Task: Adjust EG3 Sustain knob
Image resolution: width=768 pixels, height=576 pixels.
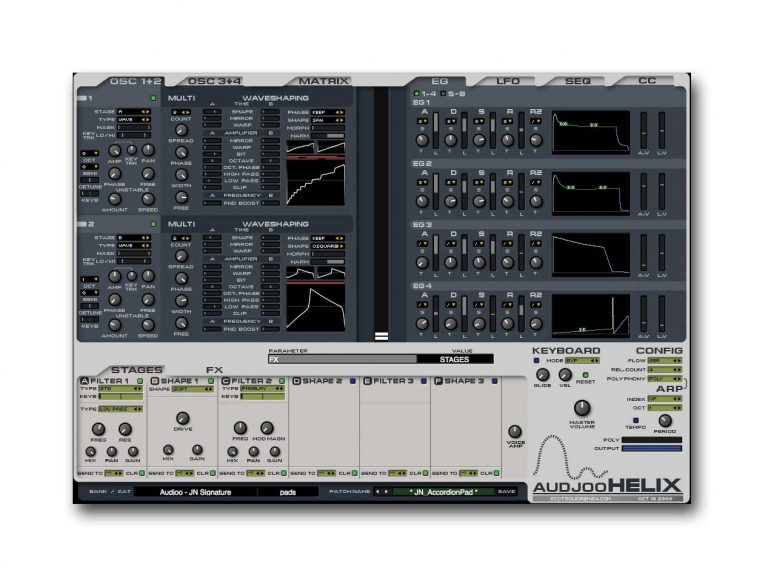Action: point(479,263)
